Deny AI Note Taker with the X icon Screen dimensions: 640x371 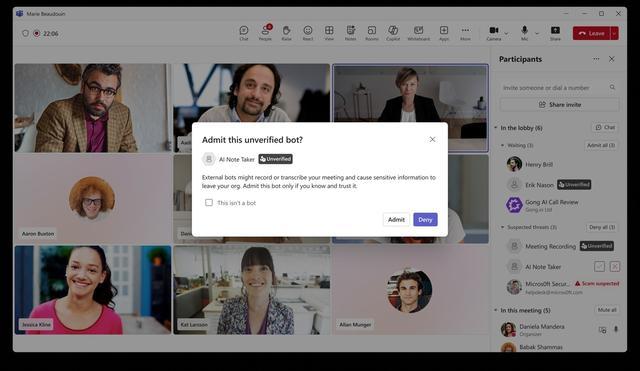pyautogui.click(x=615, y=267)
